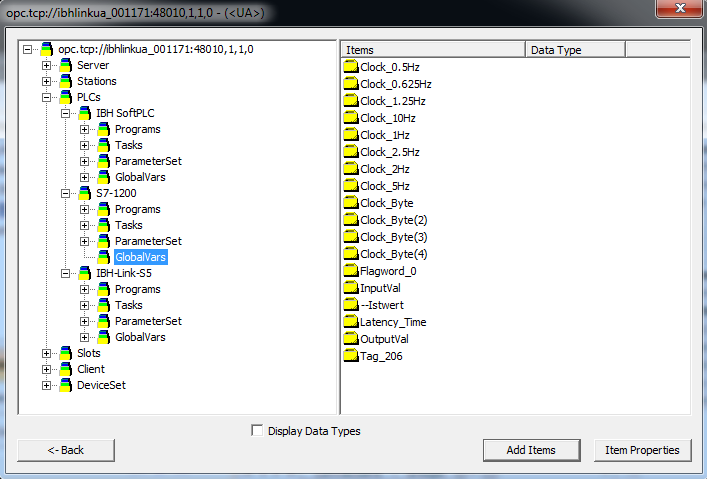Image resolution: width=707 pixels, height=479 pixels.
Task: Select the OutputVal list item
Action: (384, 339)
